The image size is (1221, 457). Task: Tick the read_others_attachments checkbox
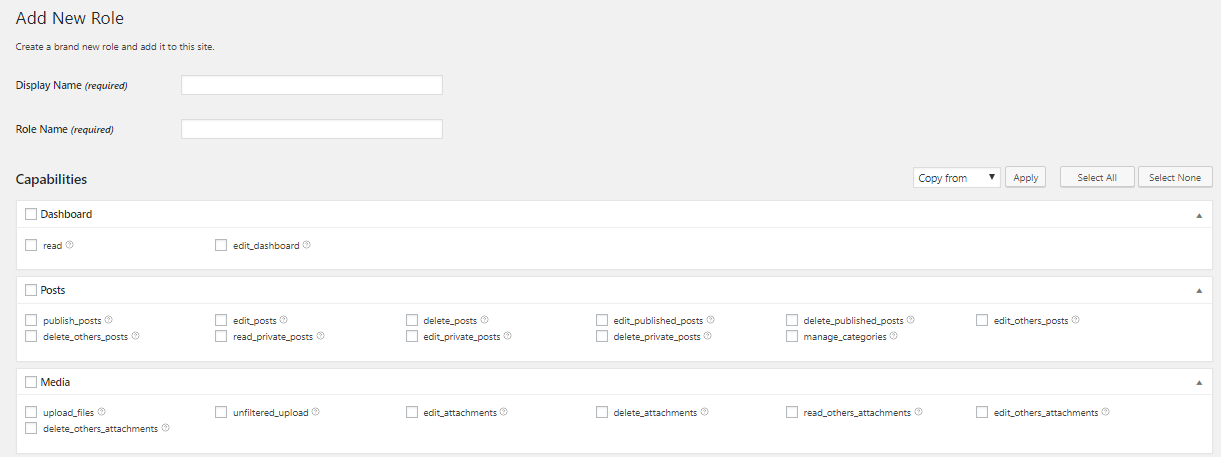(792, 412)
